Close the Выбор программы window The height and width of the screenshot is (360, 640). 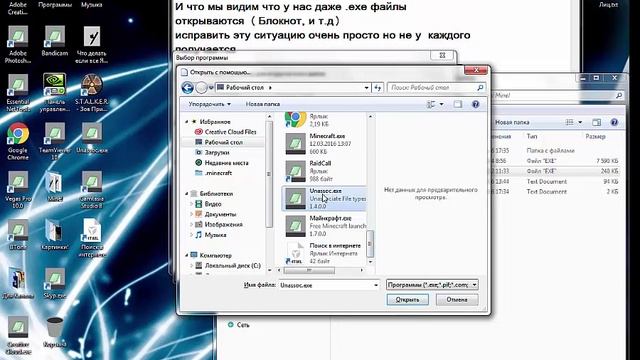pyautogui.click(x=442, y=56)
